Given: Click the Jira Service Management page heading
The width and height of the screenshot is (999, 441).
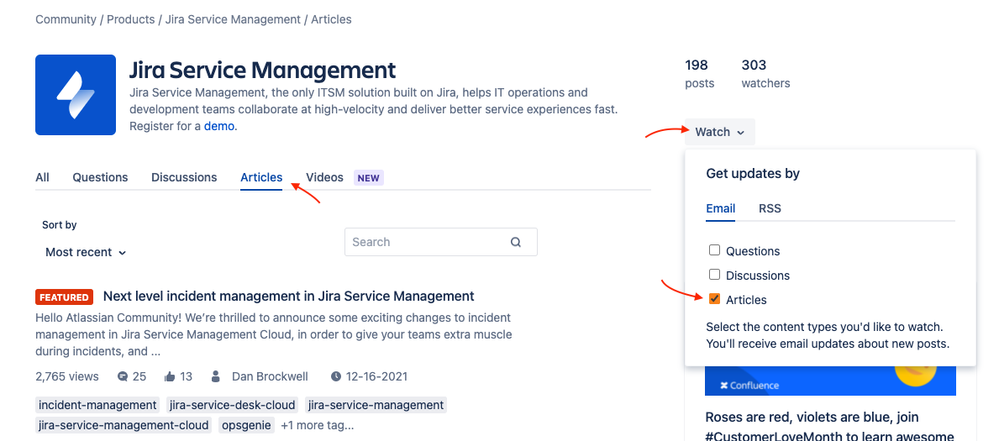Looking at the screenshot, I should pos(262,70).
